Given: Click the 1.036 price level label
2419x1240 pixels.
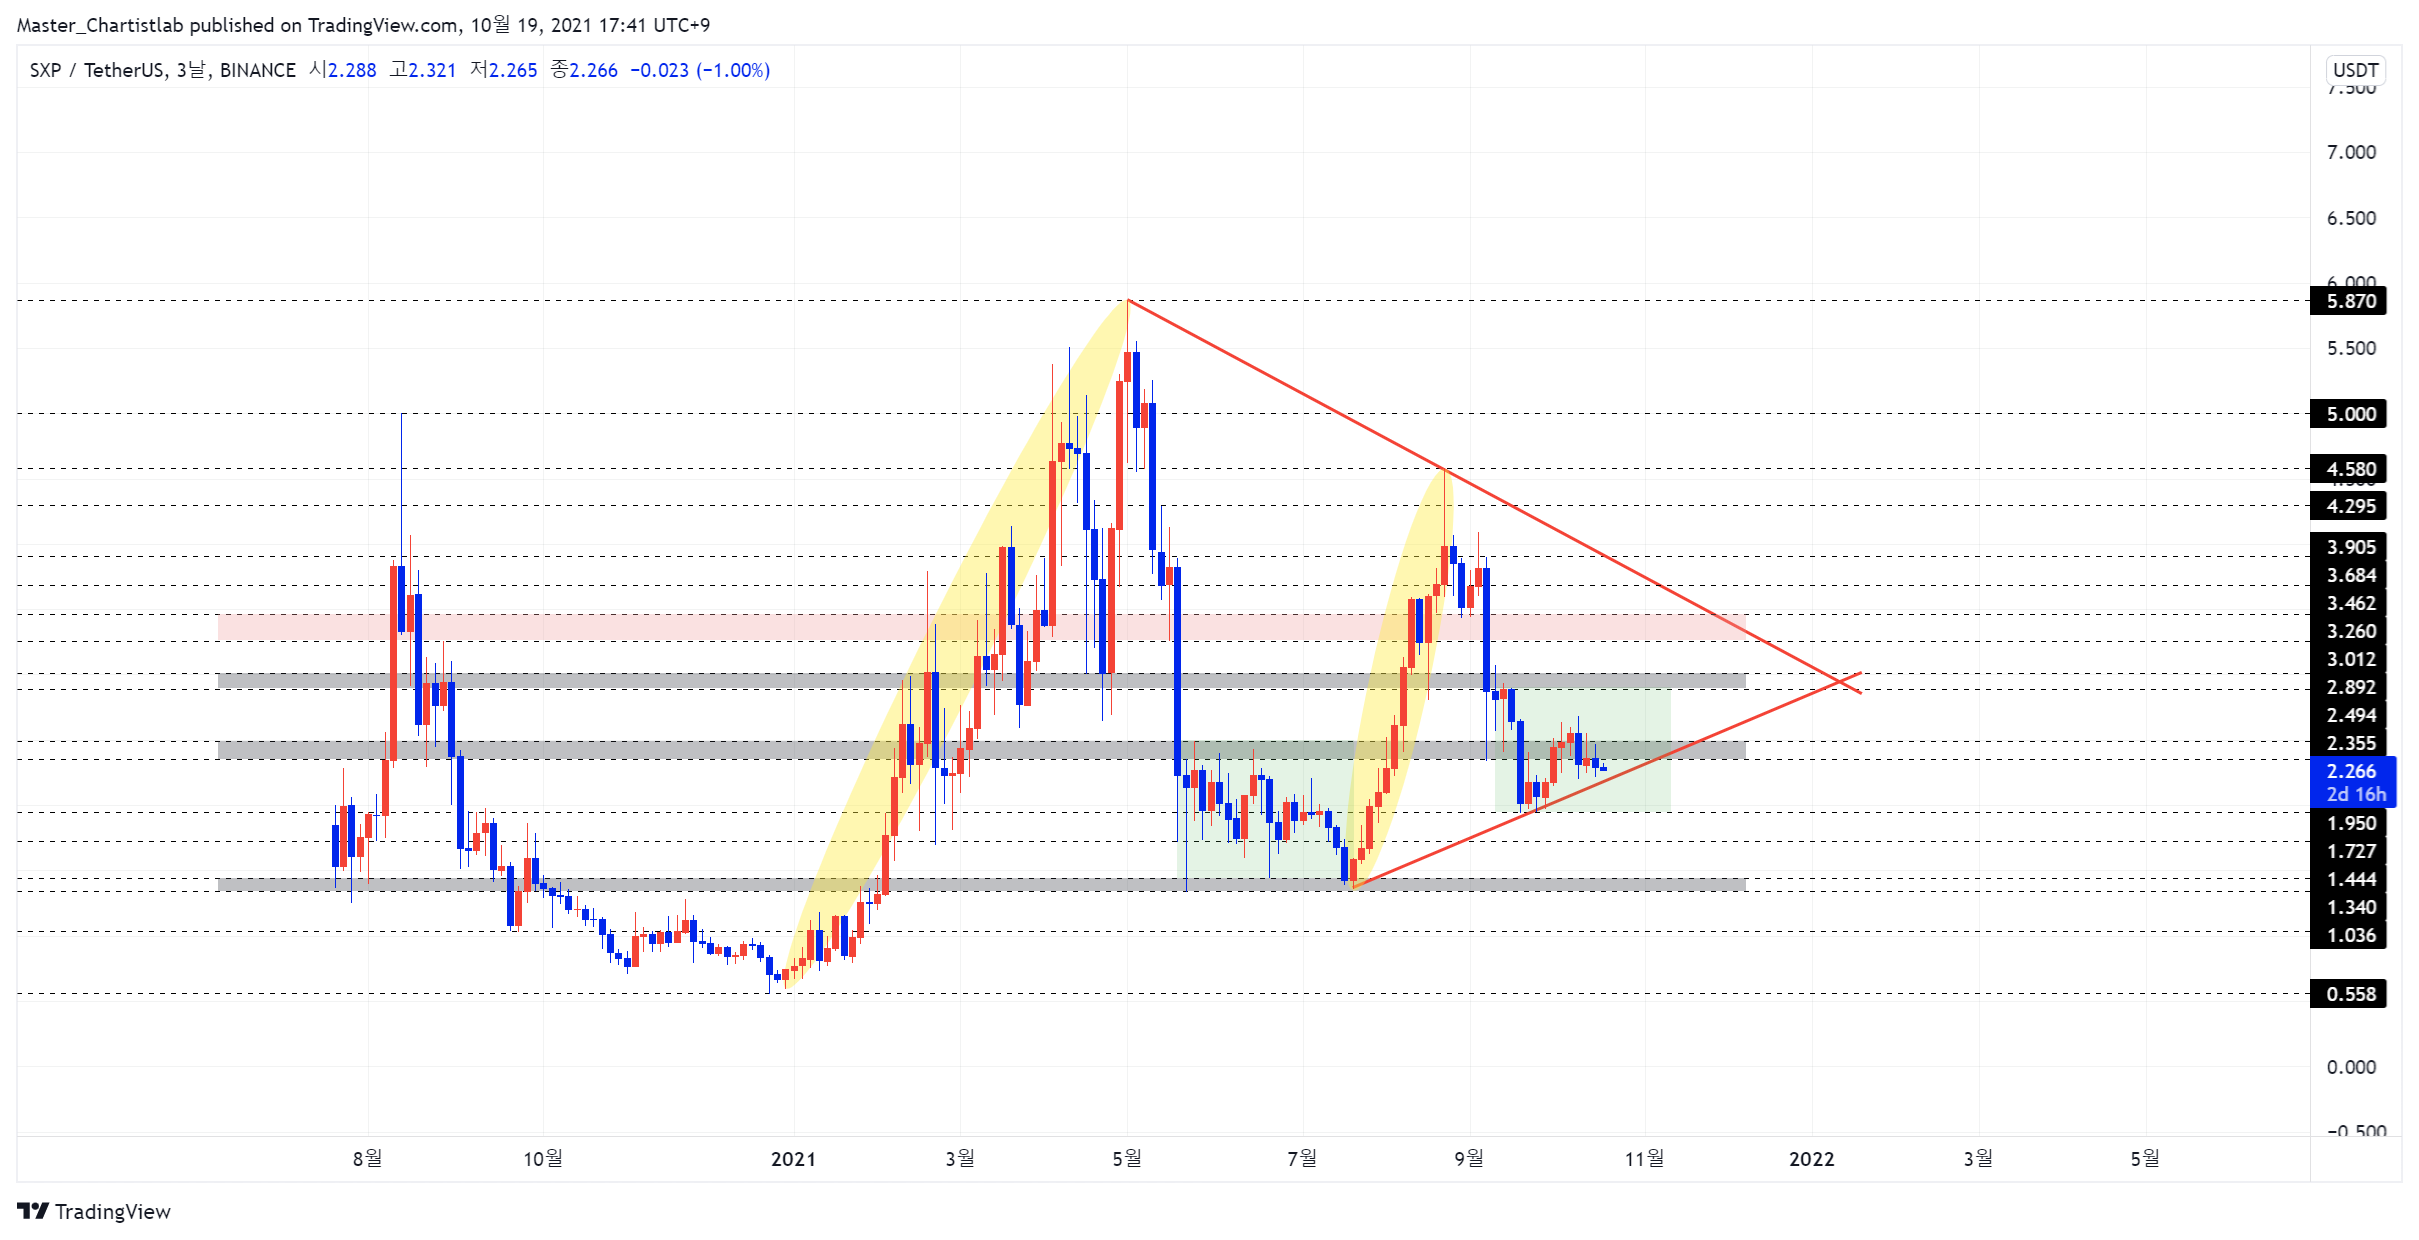Looking at the screenshot, I should [2348, 935].
